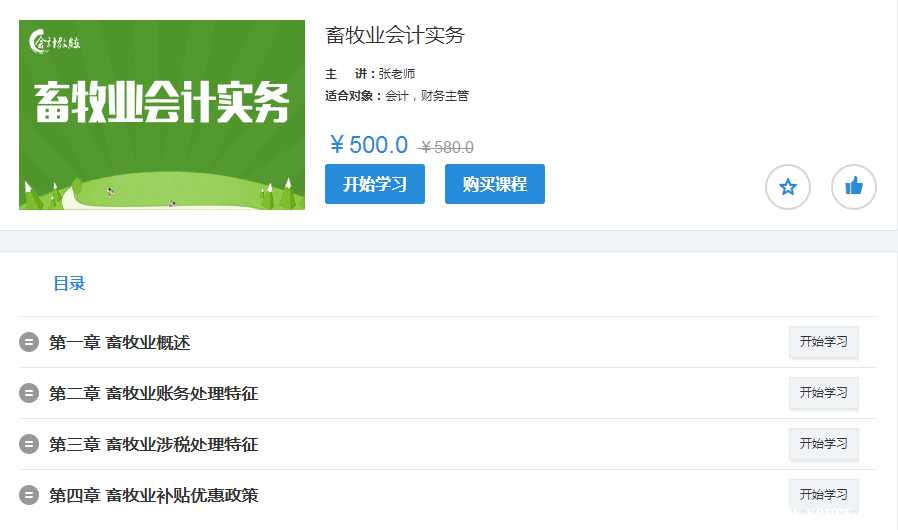Open the 第一章 畜牧业概述 chapter title
898x530 pixels.
(x=119, y=343)
